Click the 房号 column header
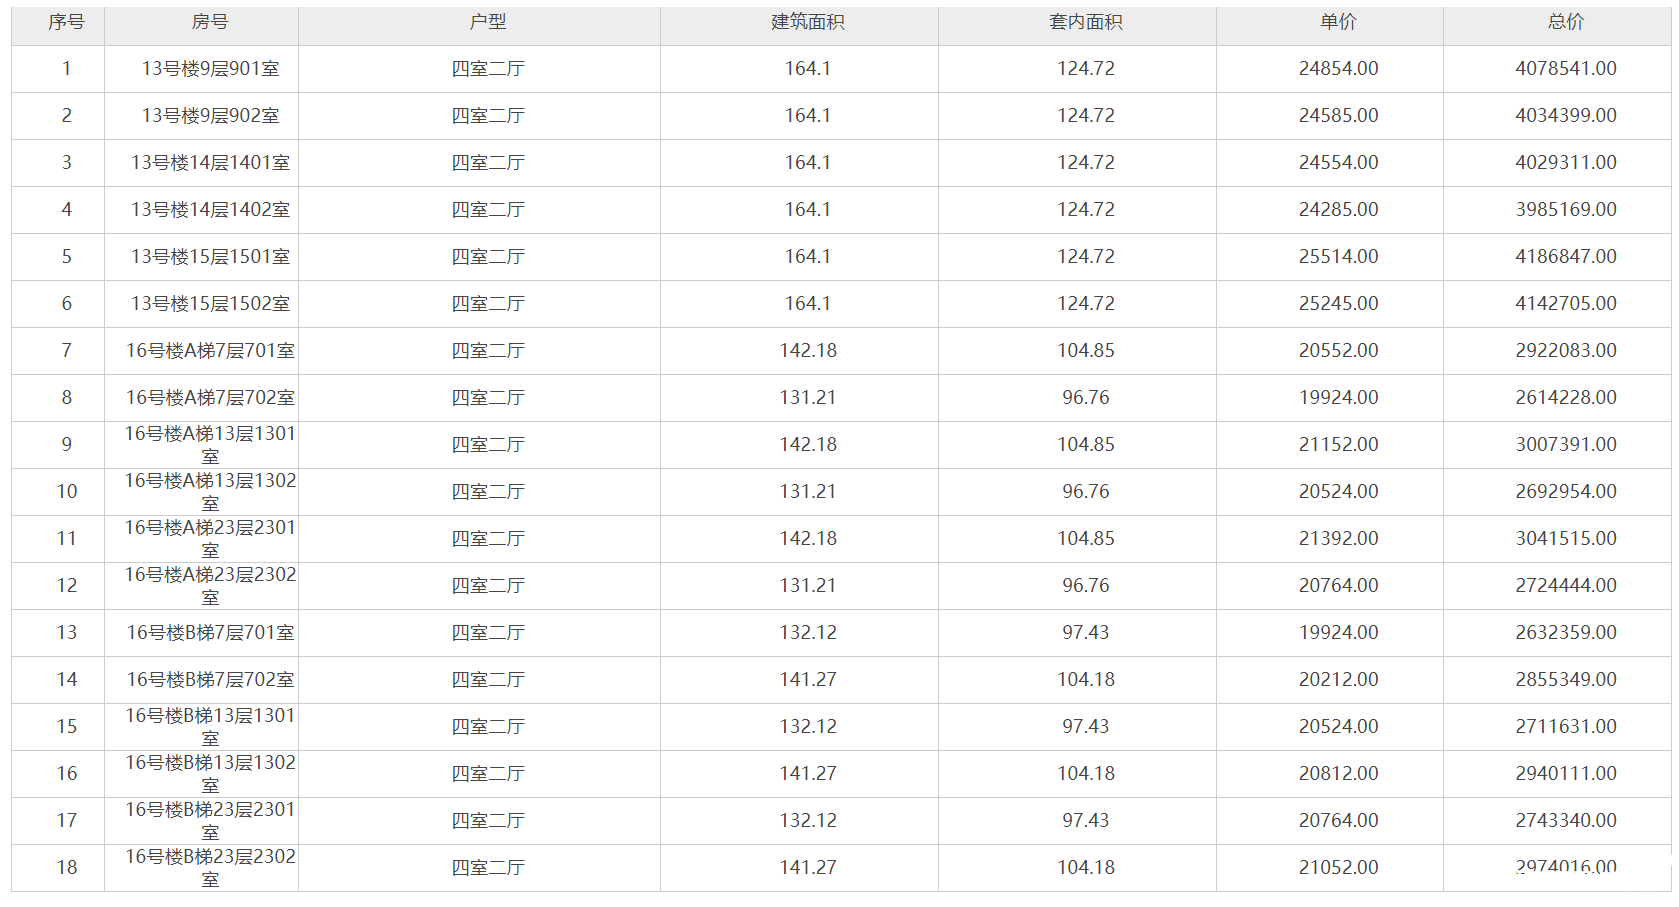 pos(210,22)
